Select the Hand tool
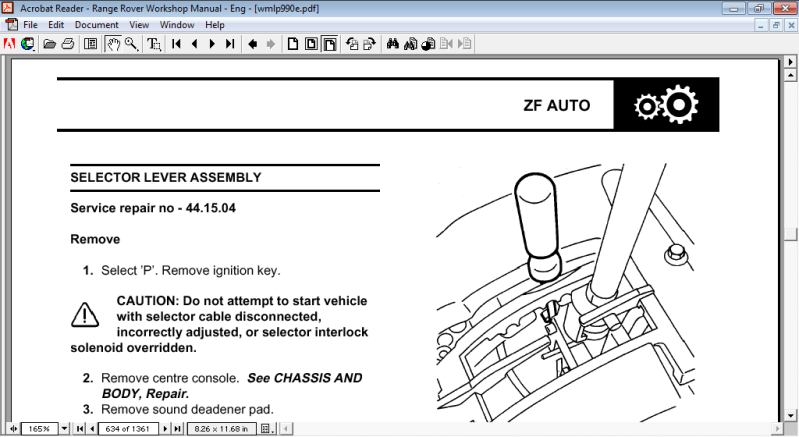799x437 pixels. click(x=113, y=44)
